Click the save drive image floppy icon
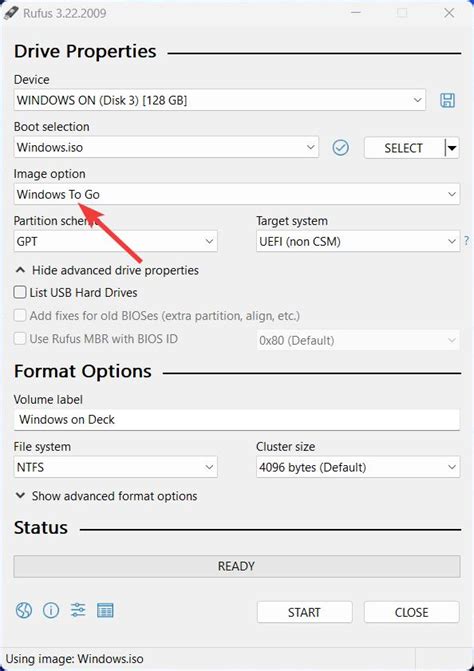474x671 pixels. [x=447, y=101]
